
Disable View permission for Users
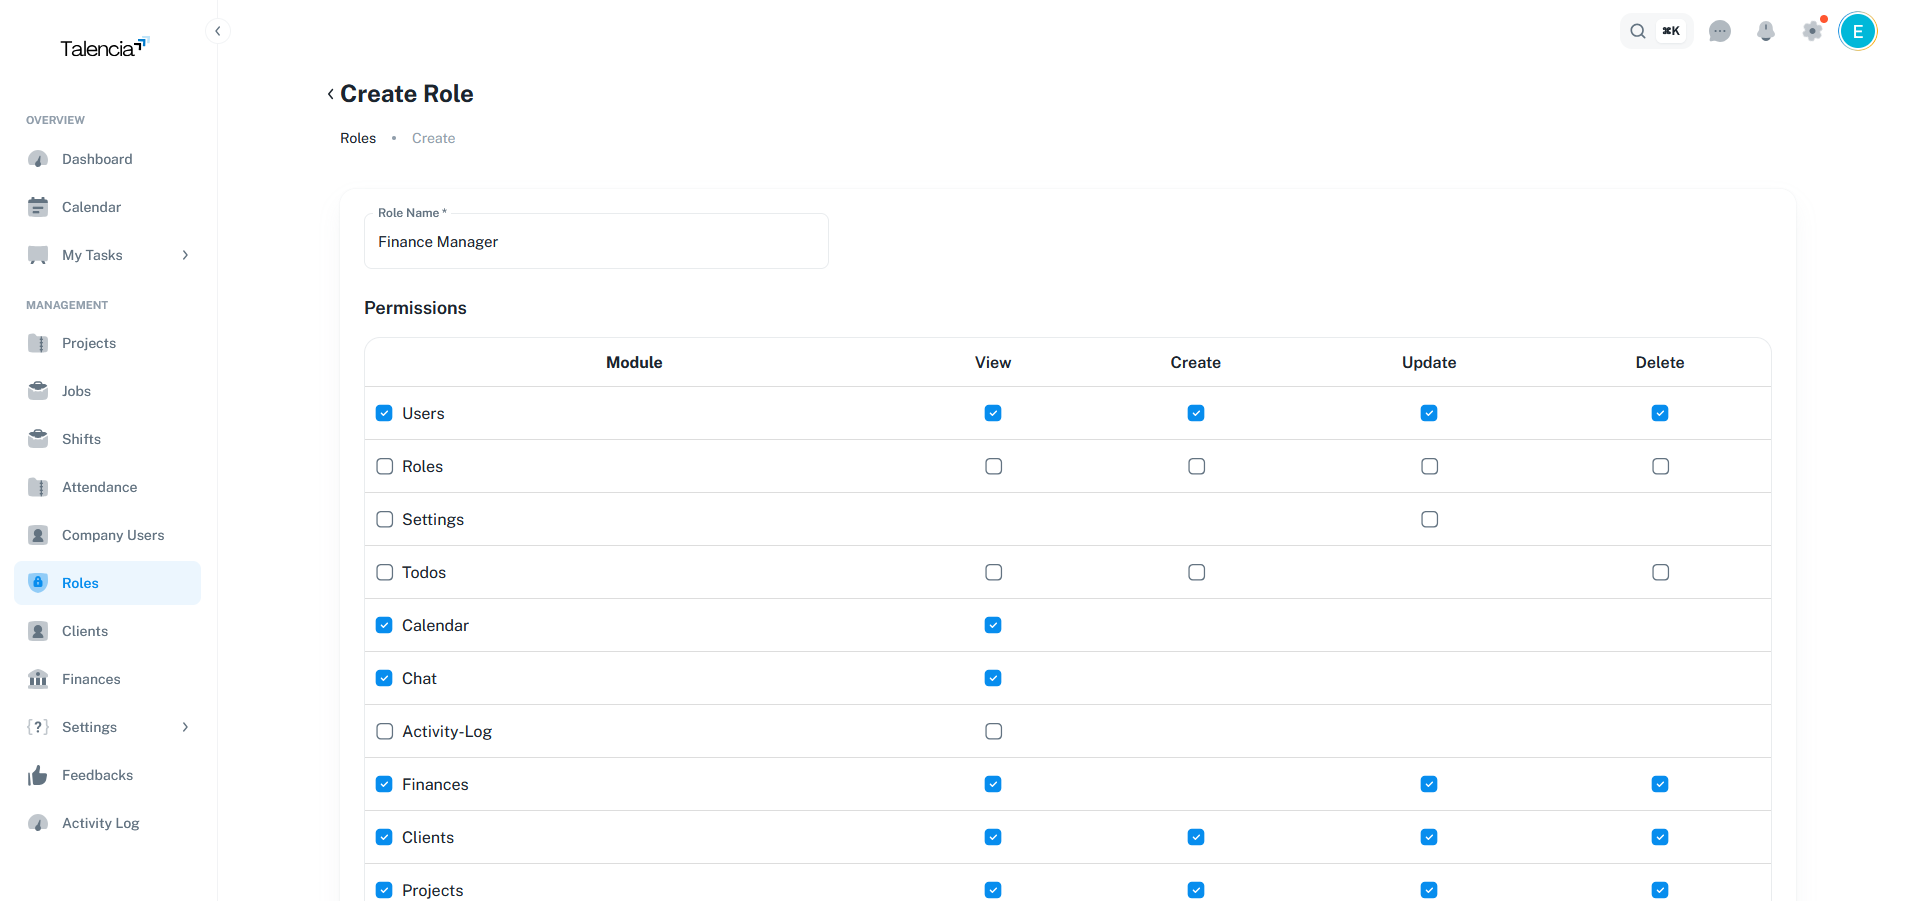[992, 412]
